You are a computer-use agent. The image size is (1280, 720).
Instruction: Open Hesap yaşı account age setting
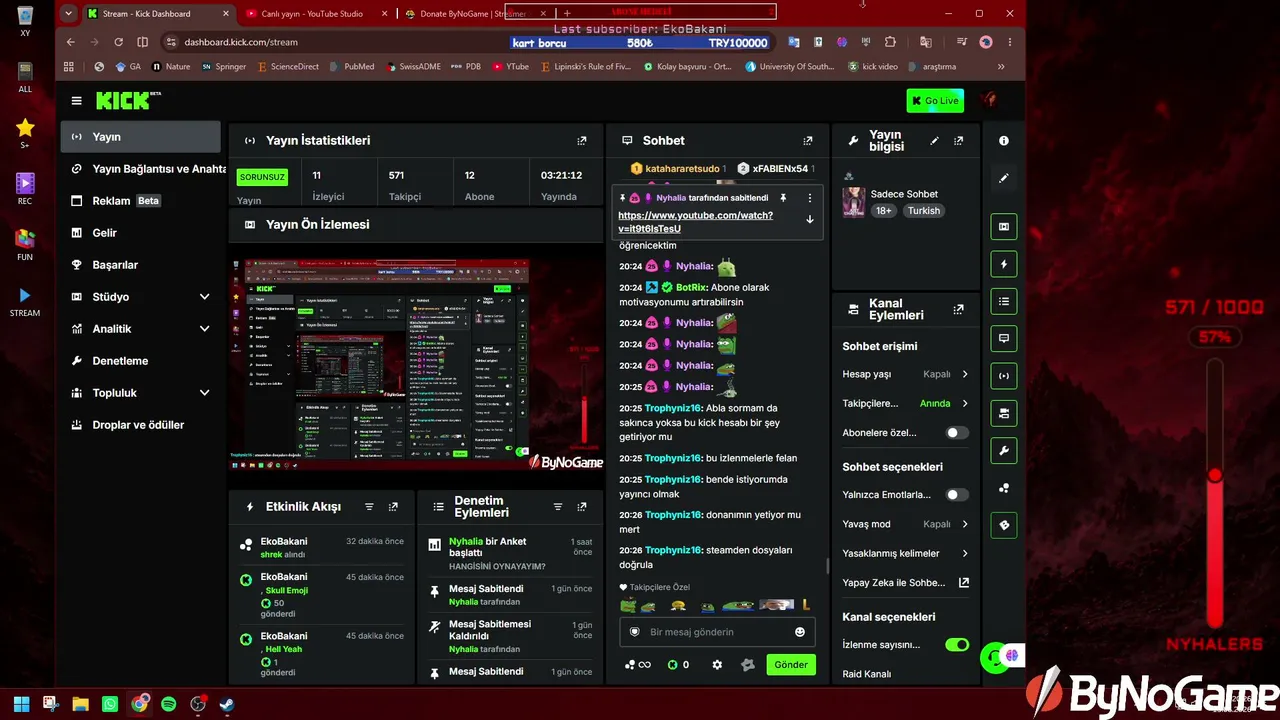pyautogui.click(x=906, y=374)
